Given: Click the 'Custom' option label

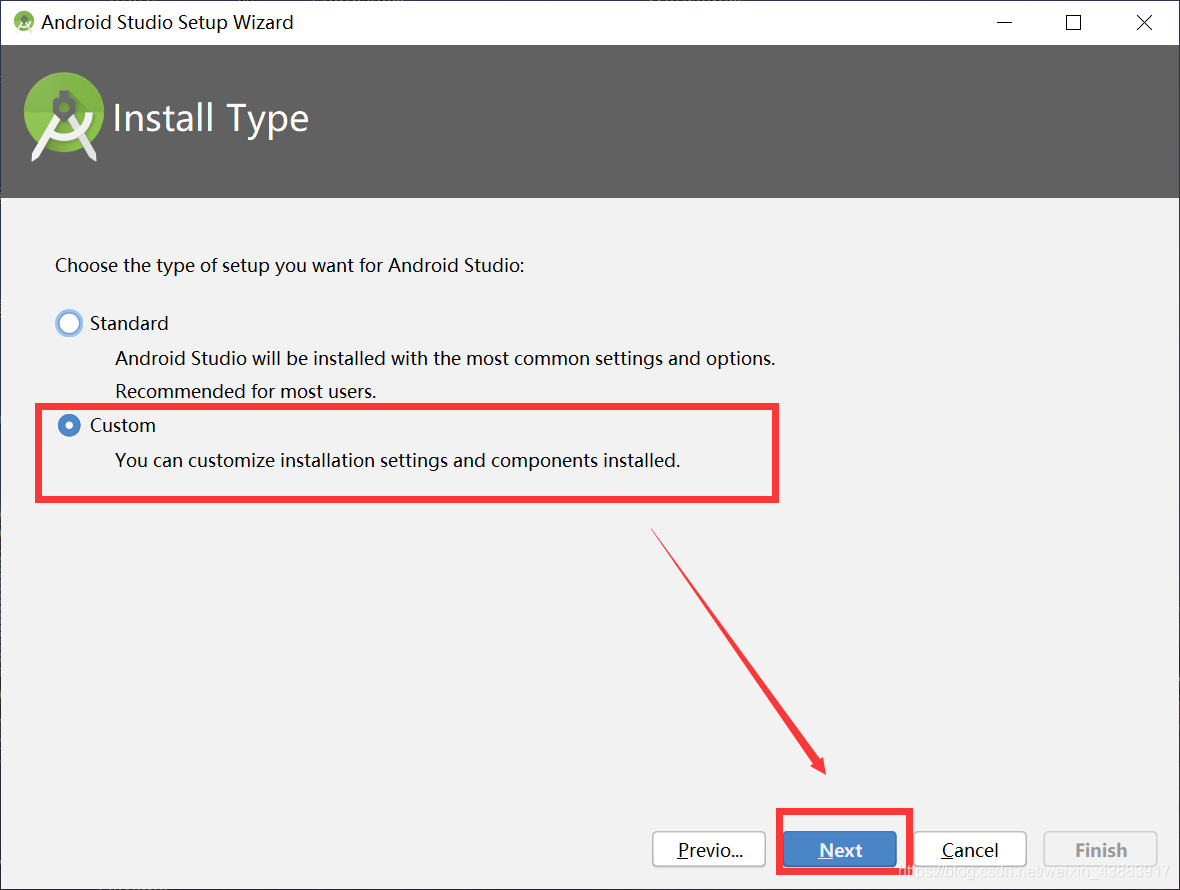Looking at the screenshot, I should click(123, 426).
